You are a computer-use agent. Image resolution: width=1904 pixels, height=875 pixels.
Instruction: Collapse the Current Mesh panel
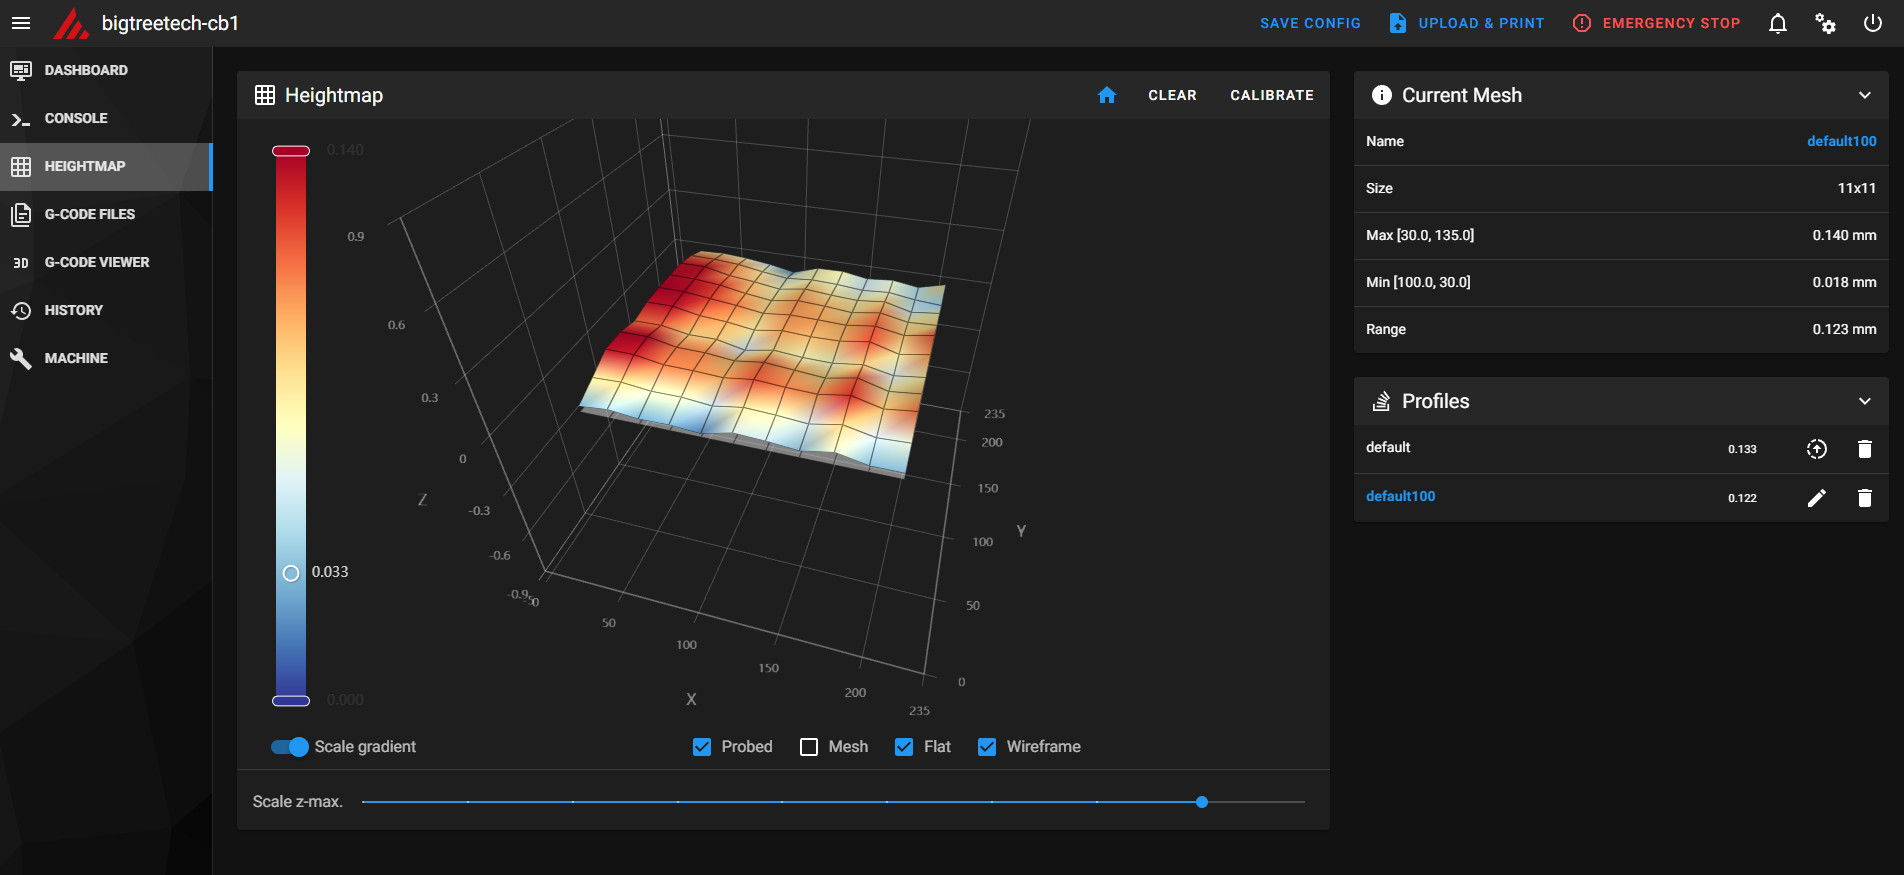pyautogui.click(x=1865, y=95)
